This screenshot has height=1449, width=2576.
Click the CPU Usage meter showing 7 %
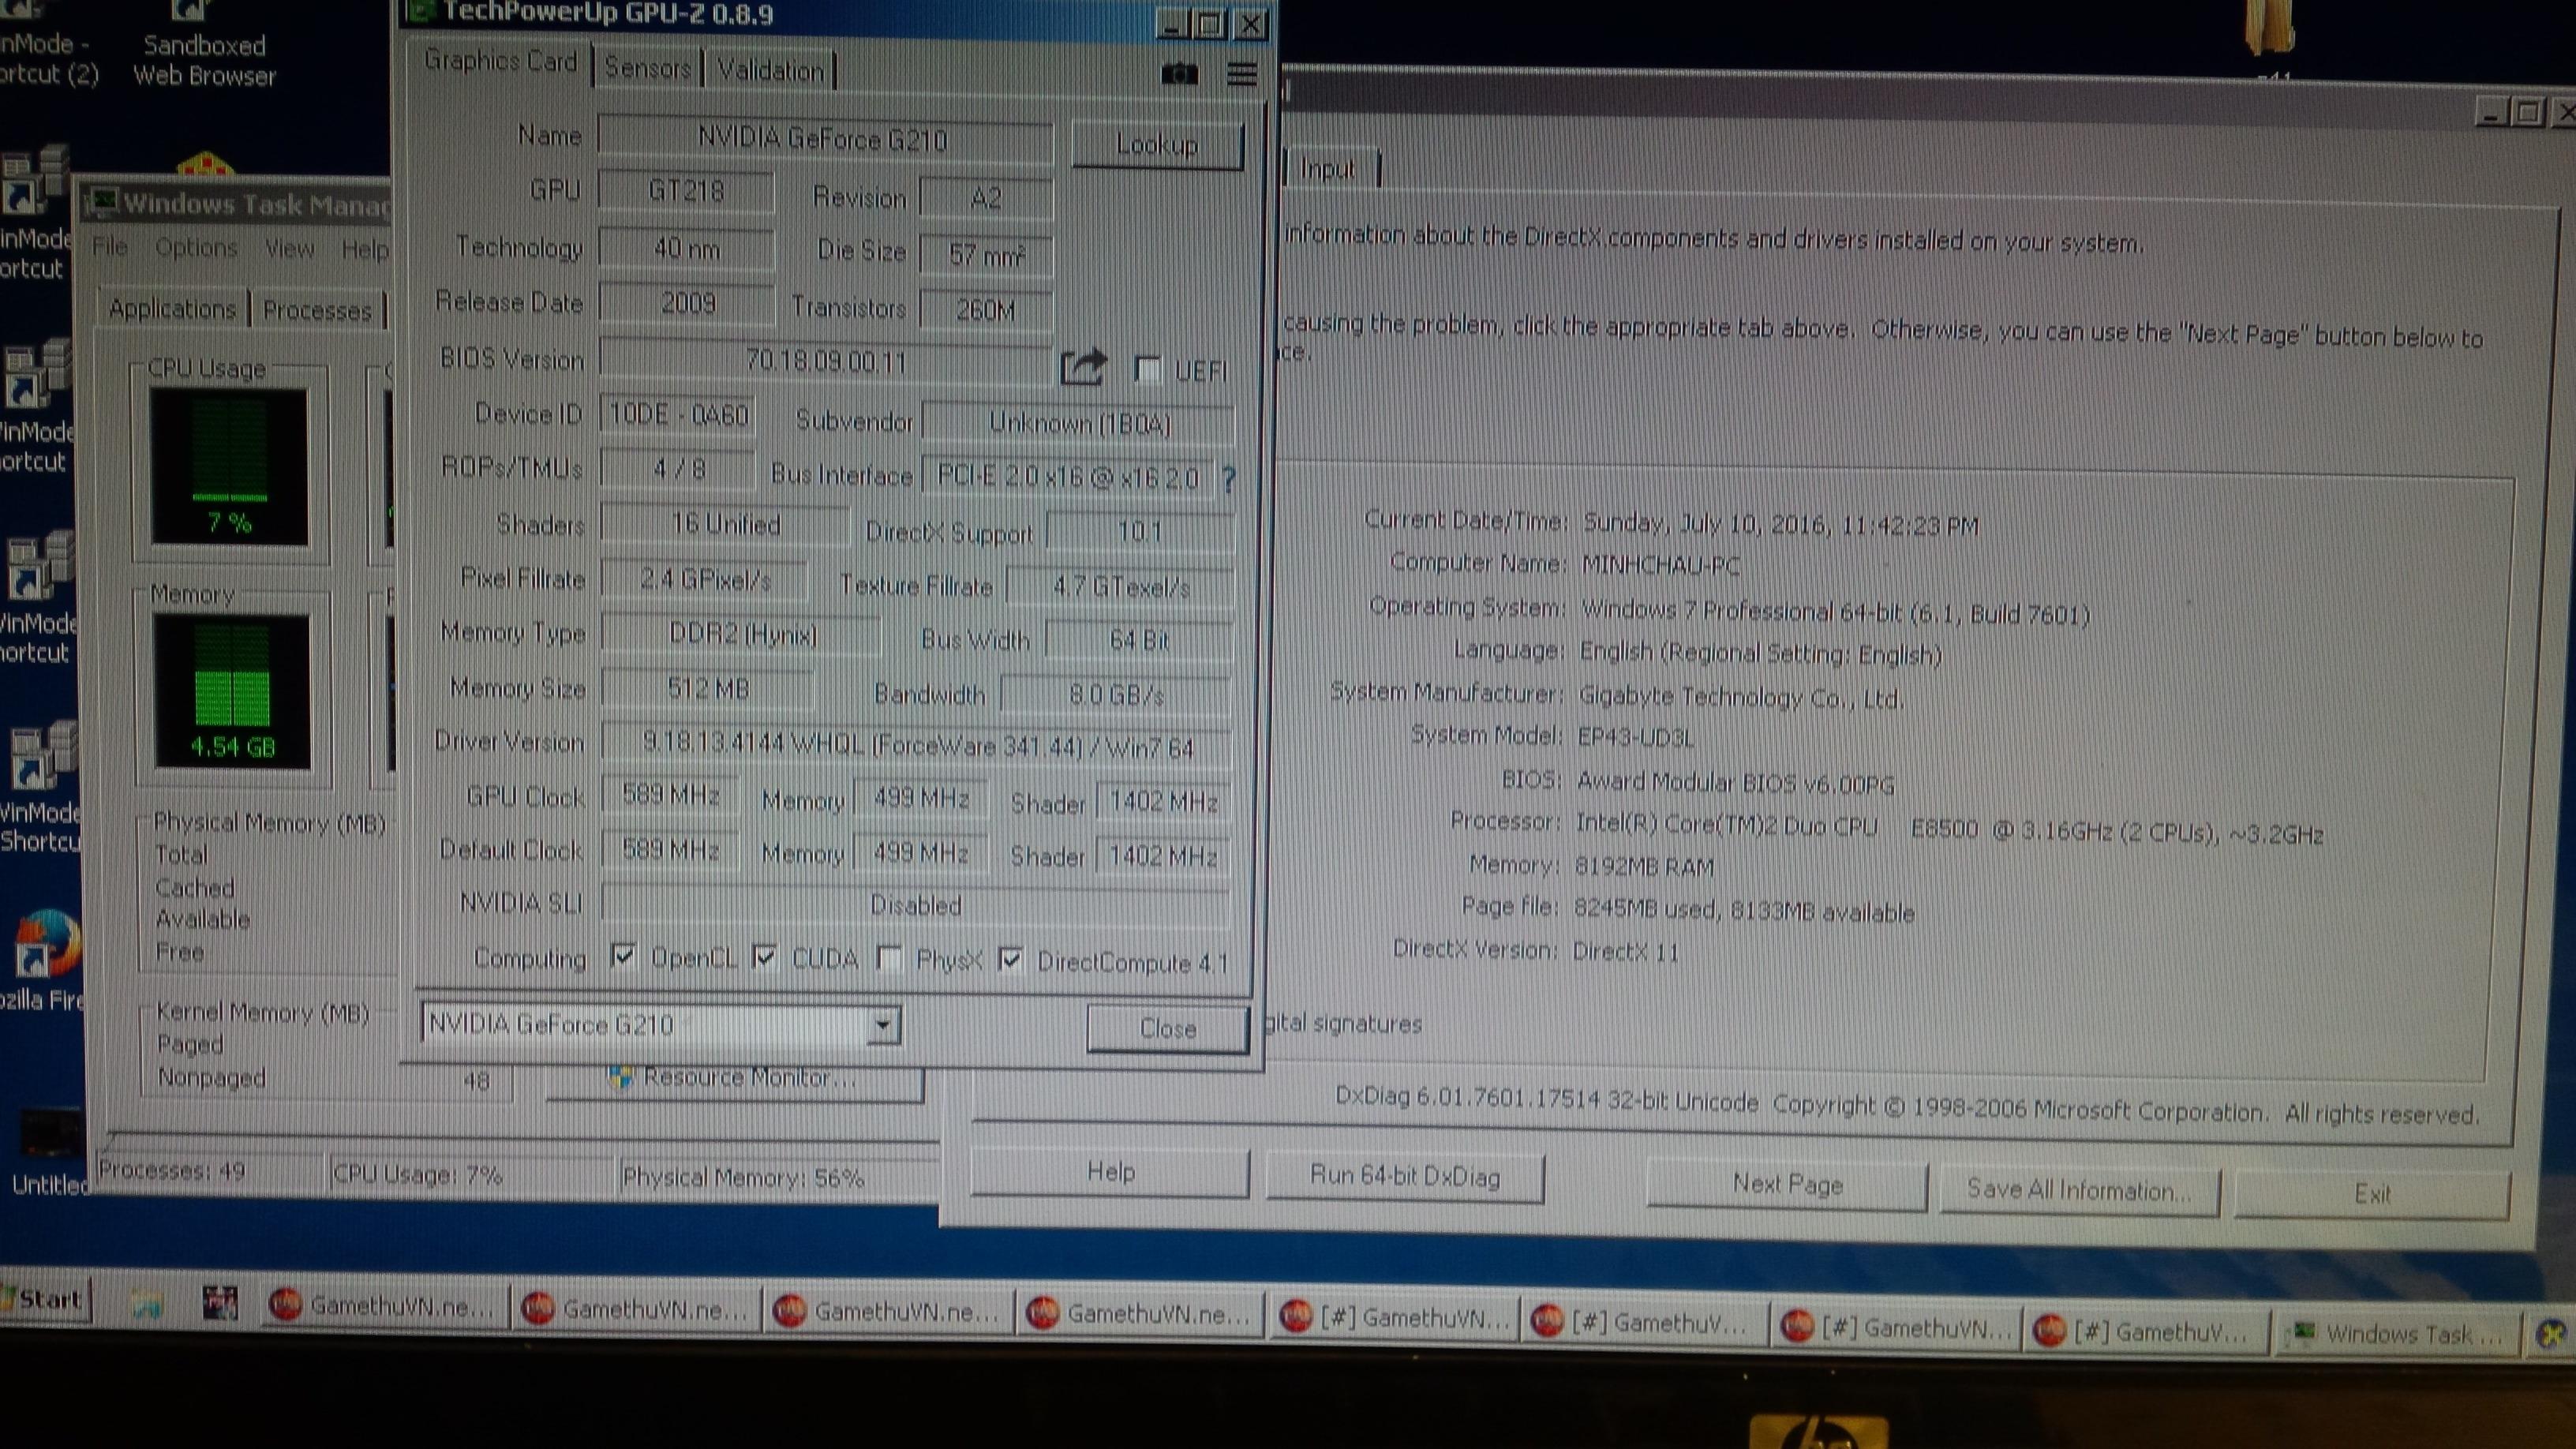[x=229, y=466]
